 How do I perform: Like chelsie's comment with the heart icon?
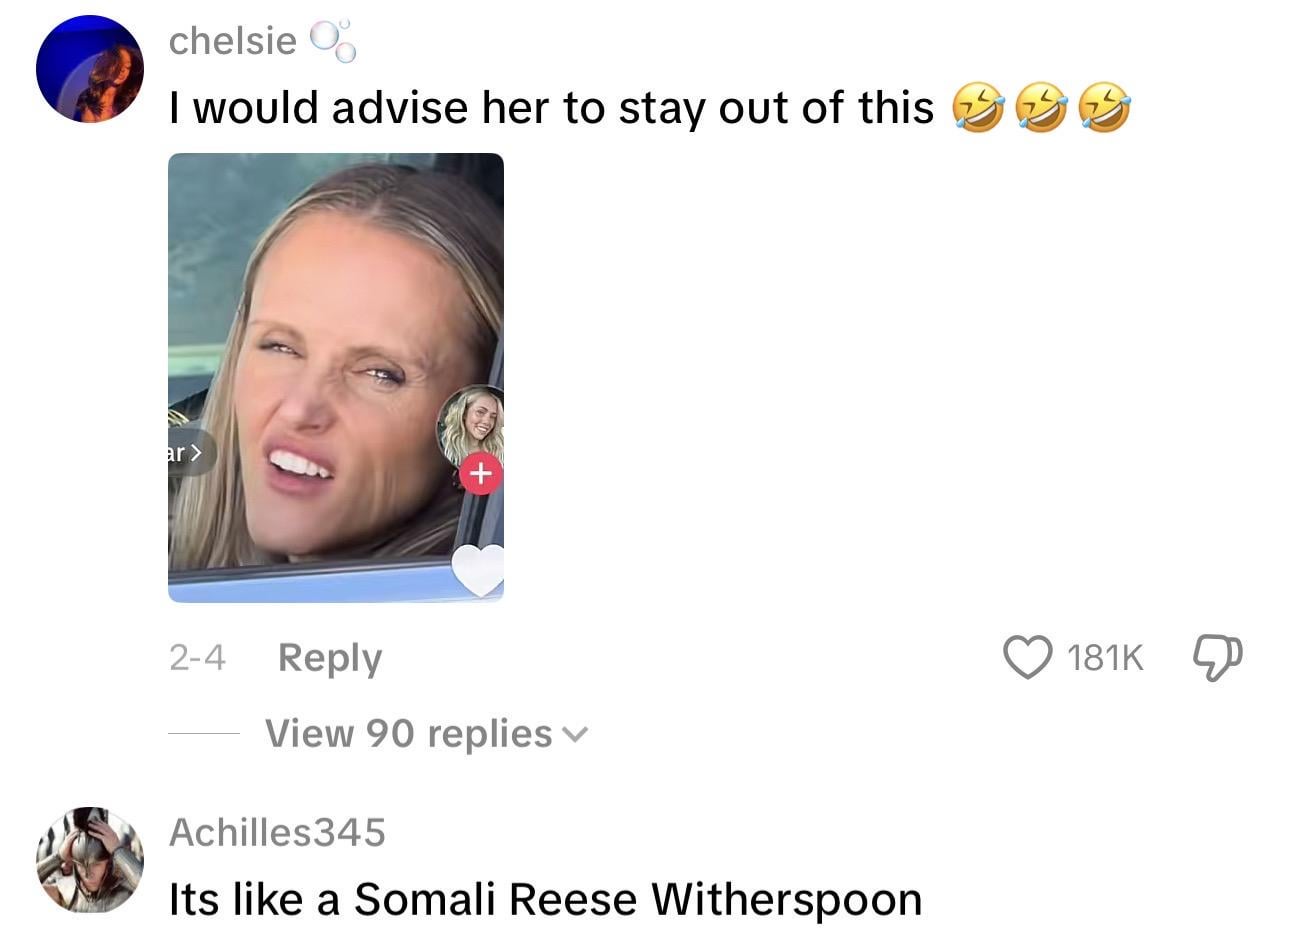pos(1027,658)
